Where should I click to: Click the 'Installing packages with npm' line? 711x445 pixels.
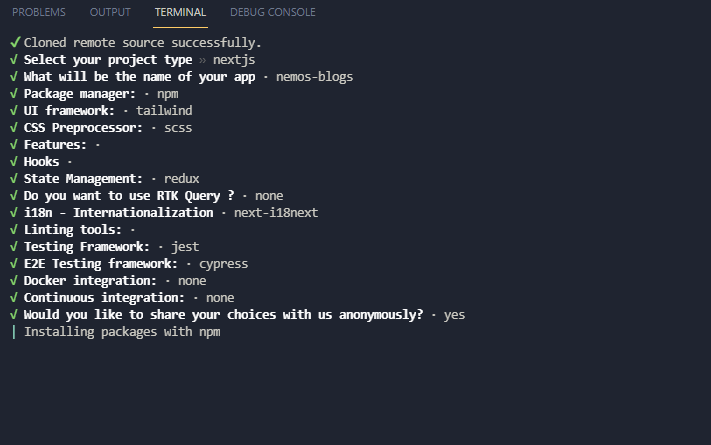point(122,332)
